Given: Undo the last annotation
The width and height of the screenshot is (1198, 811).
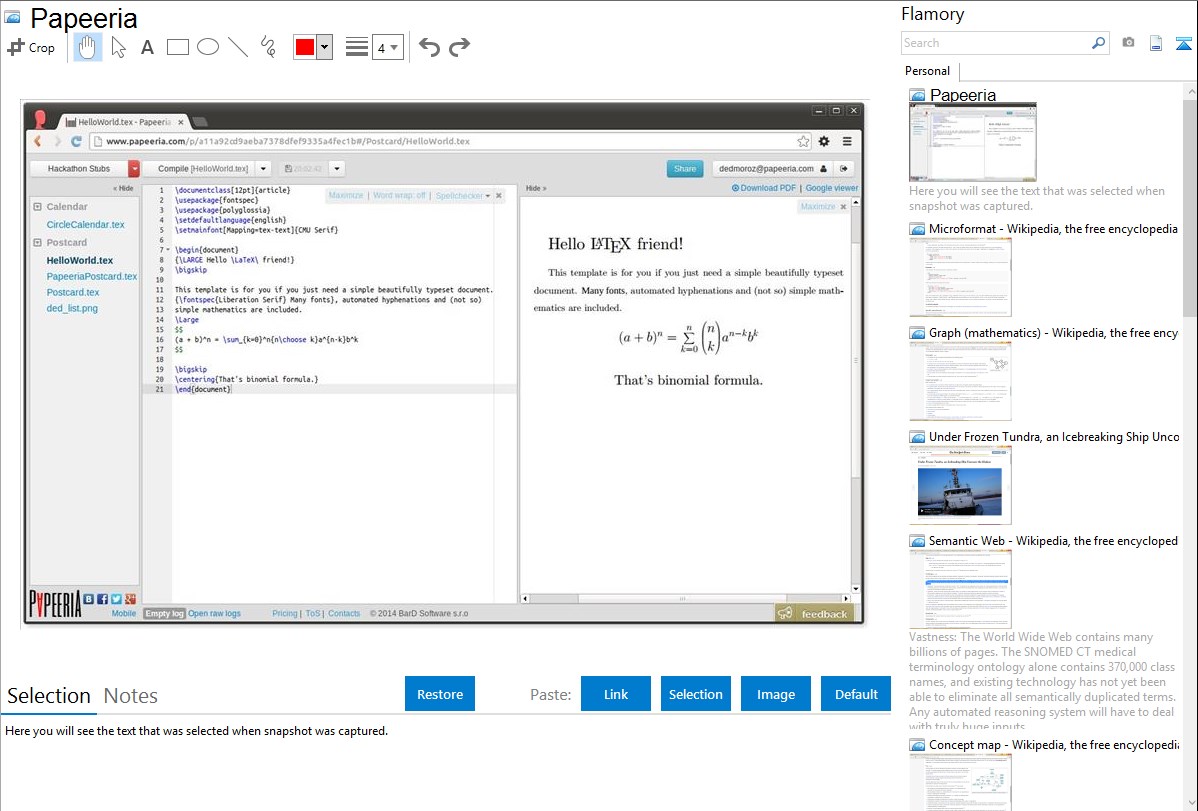Looking at the screenshot, I should [x=429, y=47].
